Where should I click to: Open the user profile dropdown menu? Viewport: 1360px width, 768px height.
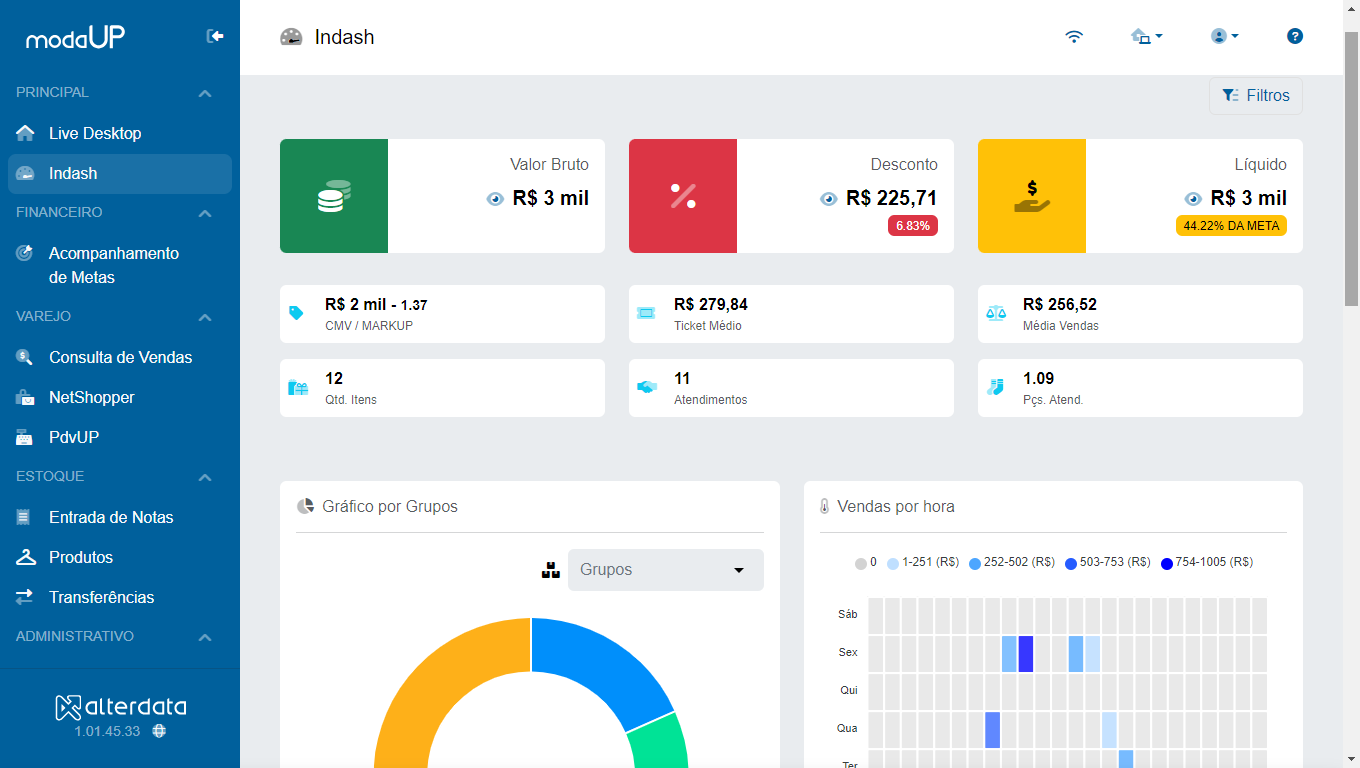[1225, 36]
